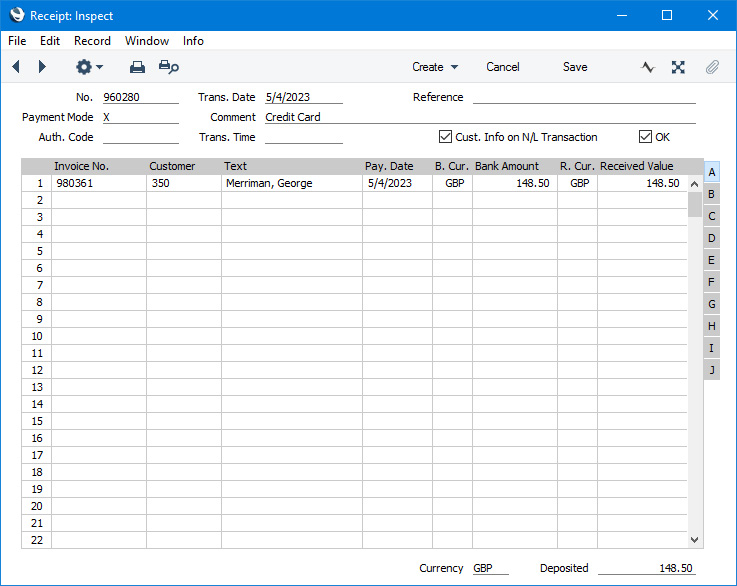Image resolution: width=737 pixels, height=586 pixels.
Task: Switch to flip A tab
Action: tap(712, 172)
